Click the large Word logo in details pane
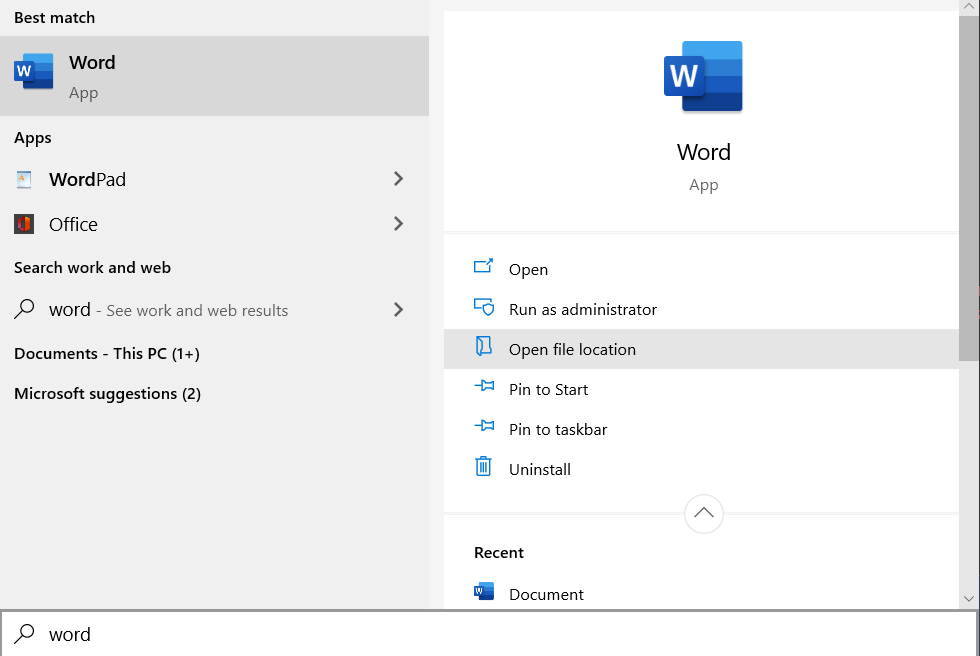Screen dimensions: 980x656 coord(703,76)
